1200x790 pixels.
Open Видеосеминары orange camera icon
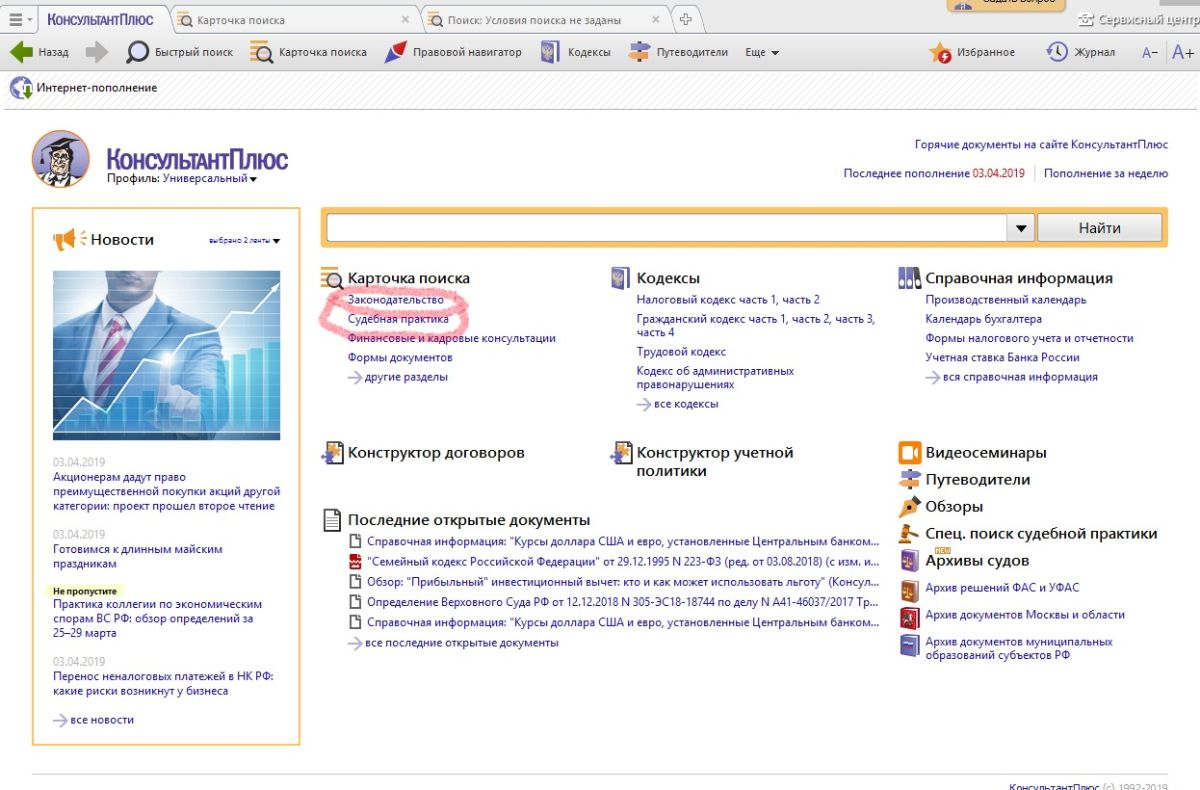click(x=909, y=453)
